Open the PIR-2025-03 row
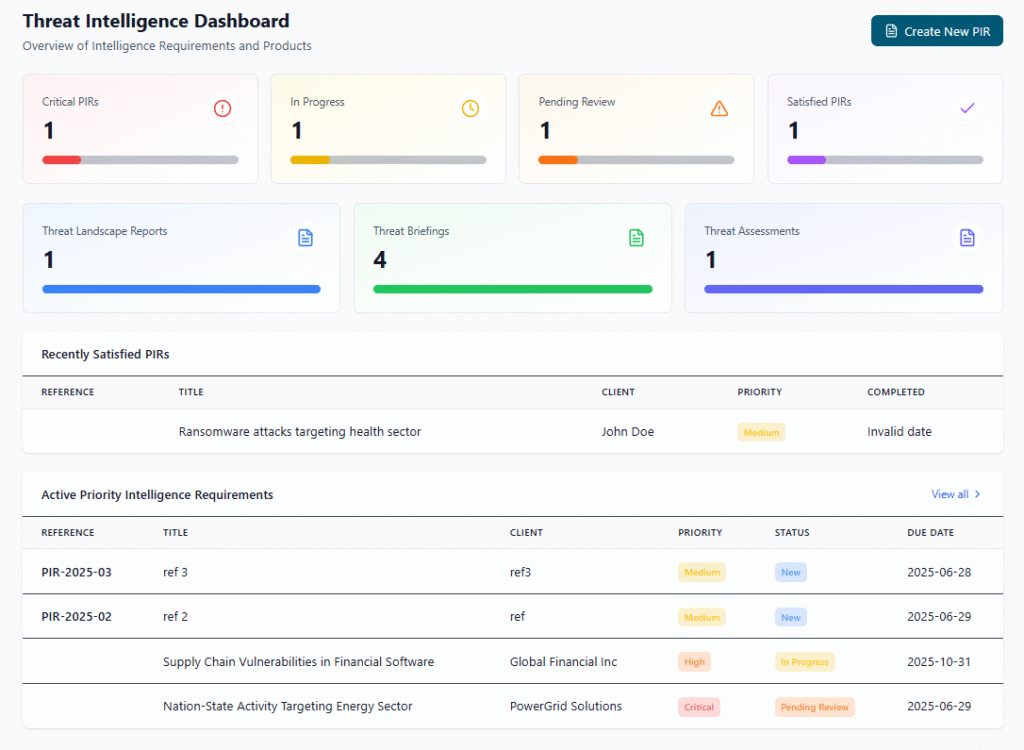The height and width of the screenshot is (750, 1024). coord(513,572)
